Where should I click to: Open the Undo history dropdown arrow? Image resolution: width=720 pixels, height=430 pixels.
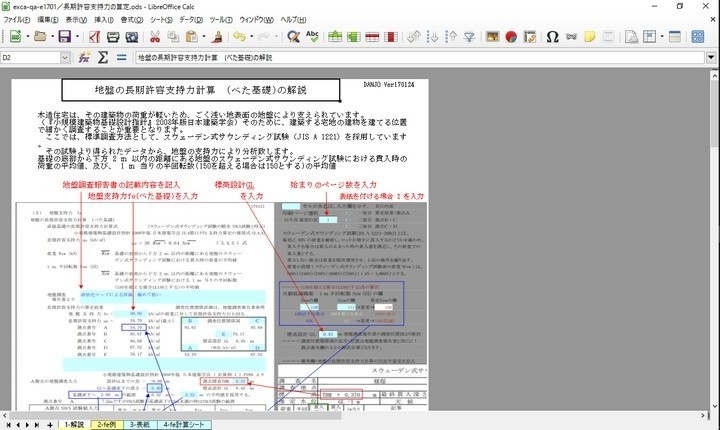(251, 36)
